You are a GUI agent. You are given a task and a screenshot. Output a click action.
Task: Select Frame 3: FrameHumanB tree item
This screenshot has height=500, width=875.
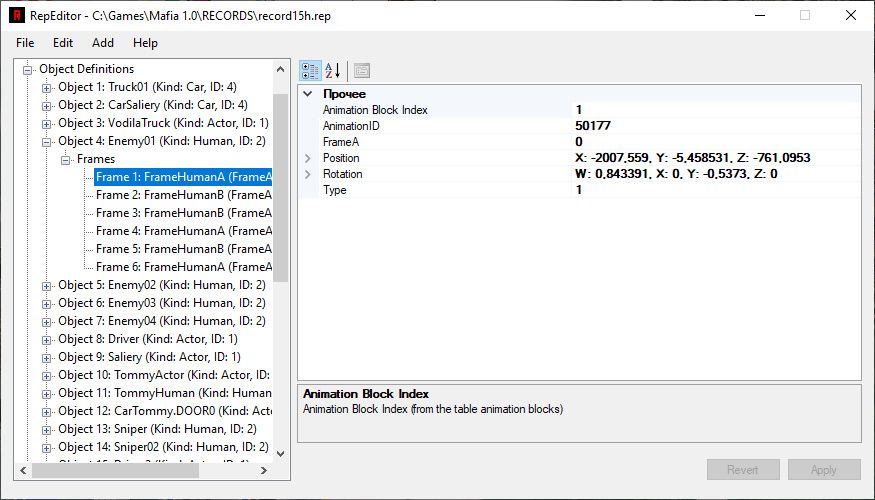tap(183, 213)
